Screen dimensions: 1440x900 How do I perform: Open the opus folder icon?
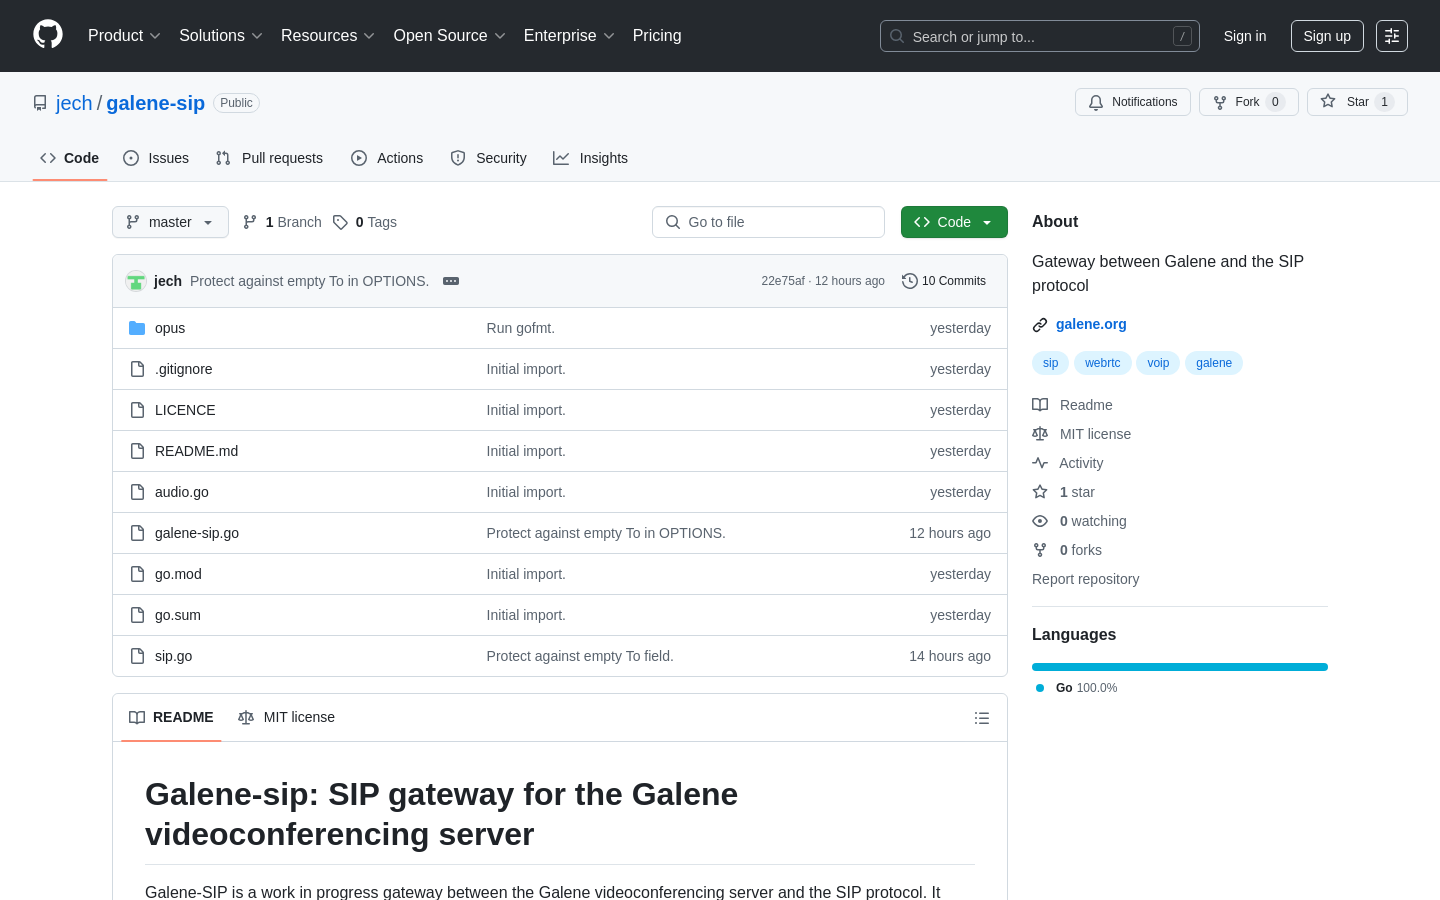click(137, 328)
